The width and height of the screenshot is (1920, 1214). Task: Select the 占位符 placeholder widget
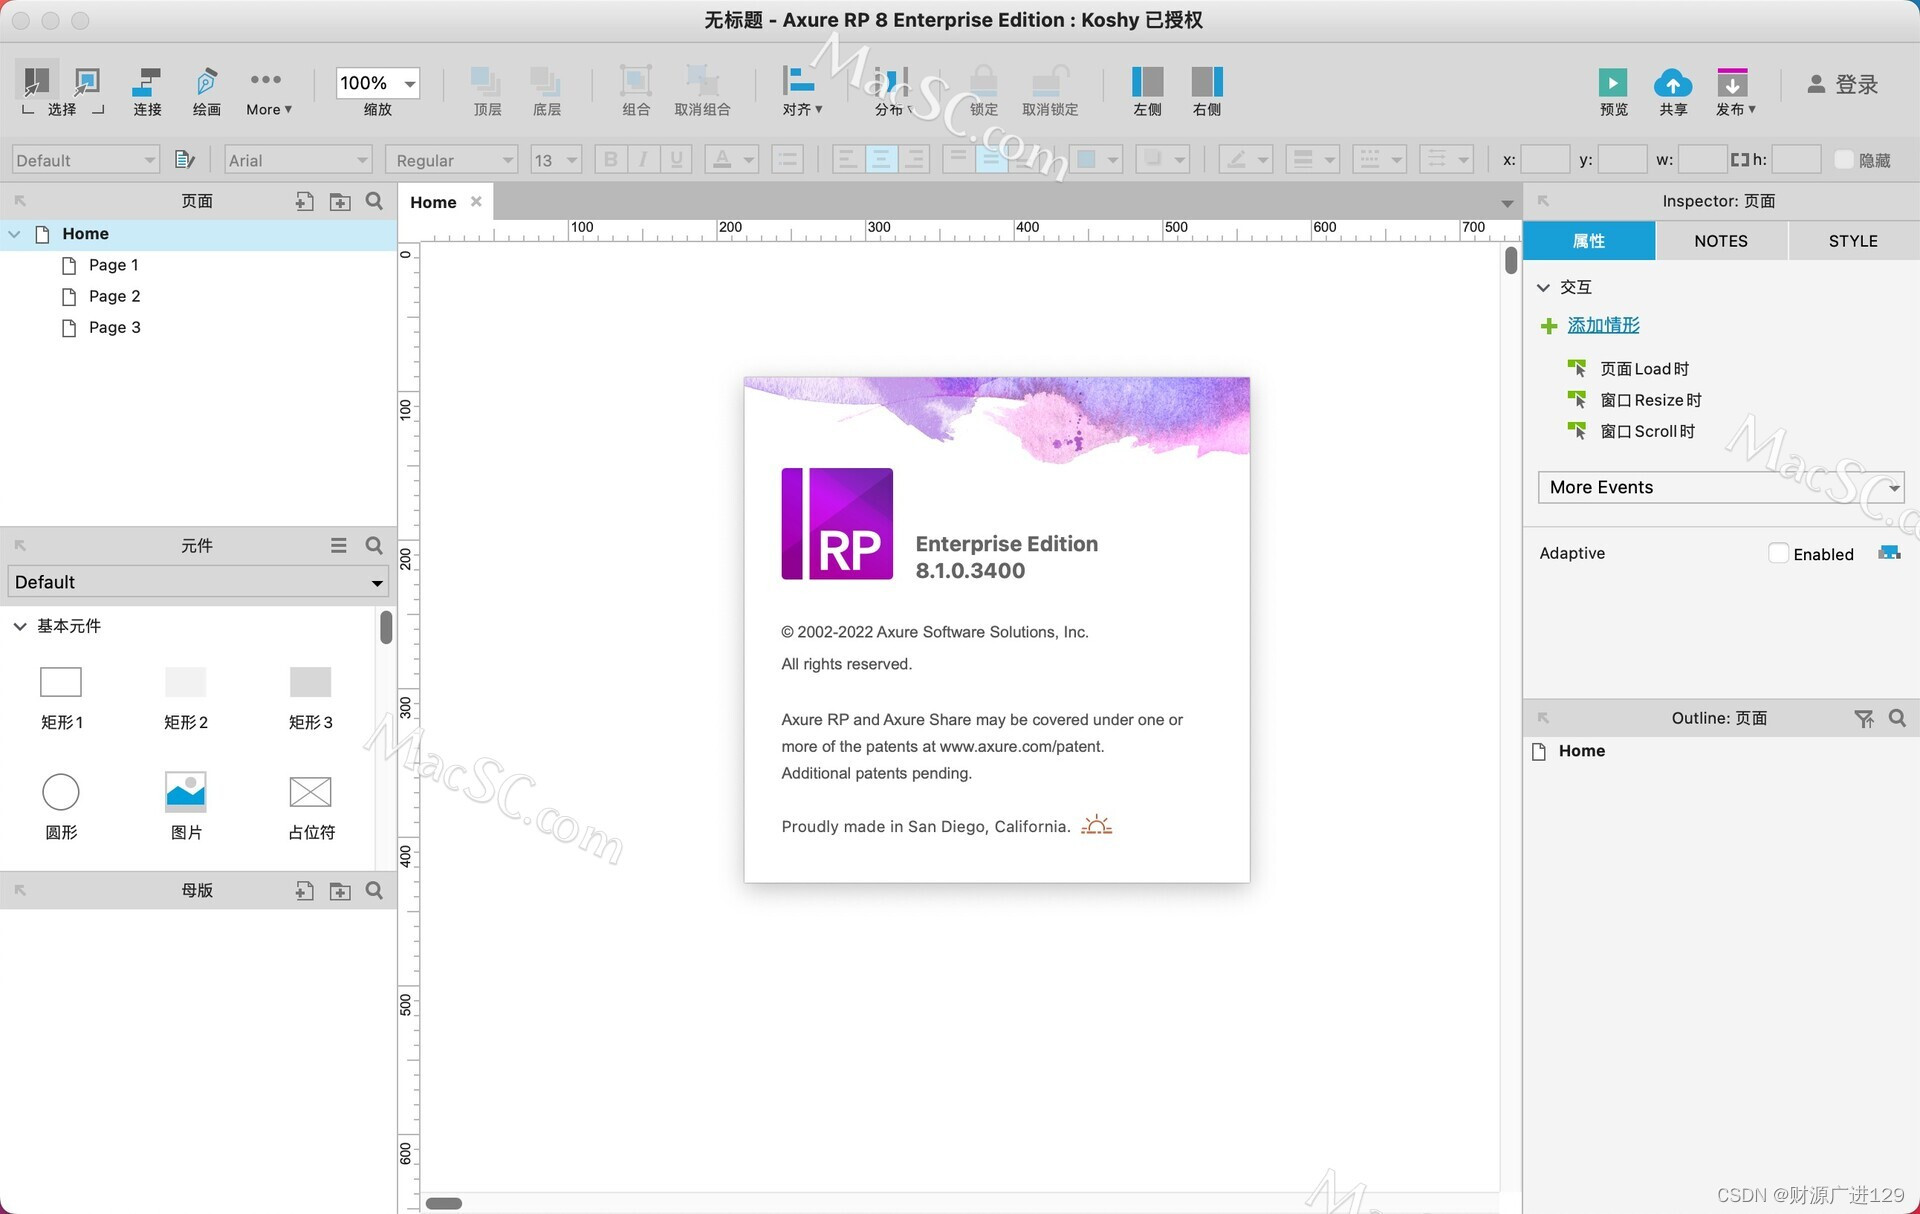coord(311,807)
